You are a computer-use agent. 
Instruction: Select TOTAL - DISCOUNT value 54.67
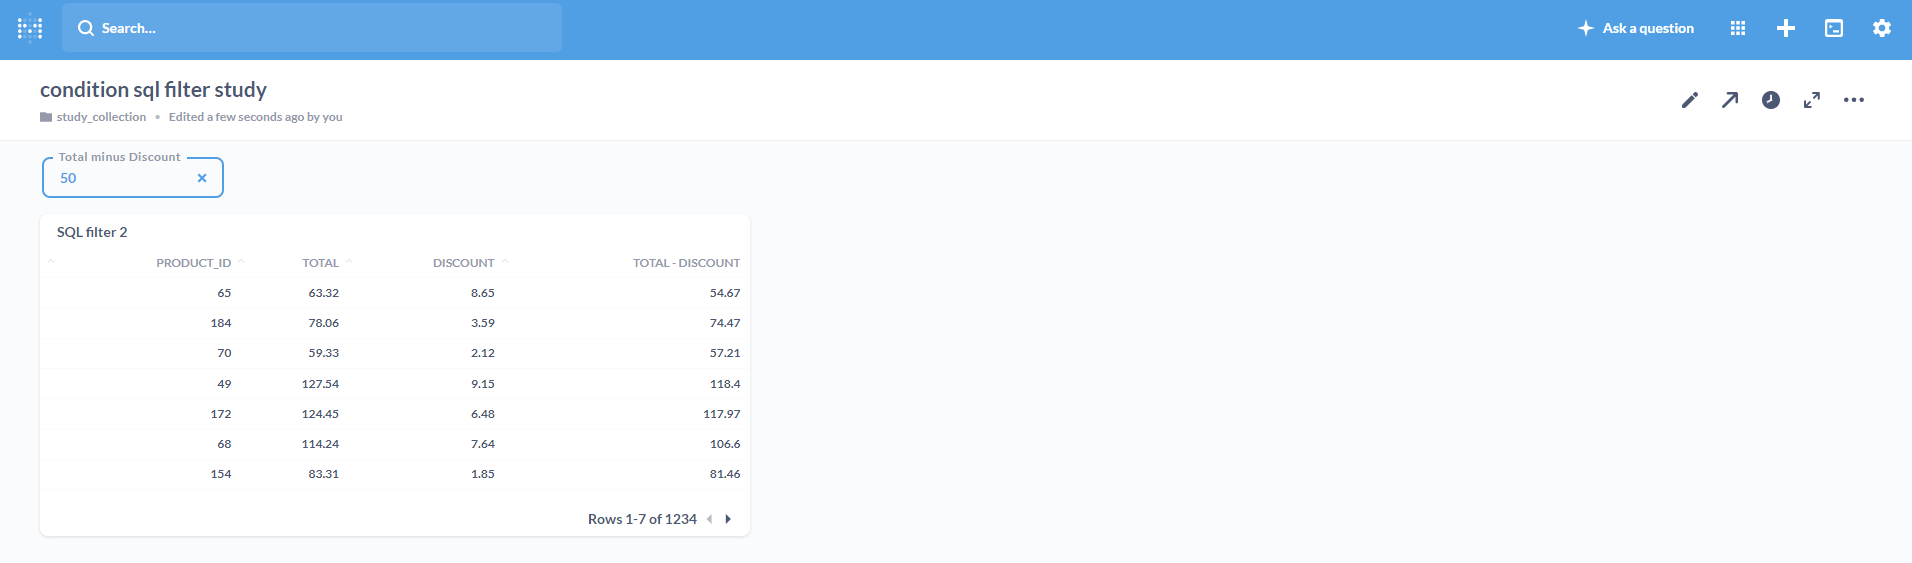click(725, 293)
